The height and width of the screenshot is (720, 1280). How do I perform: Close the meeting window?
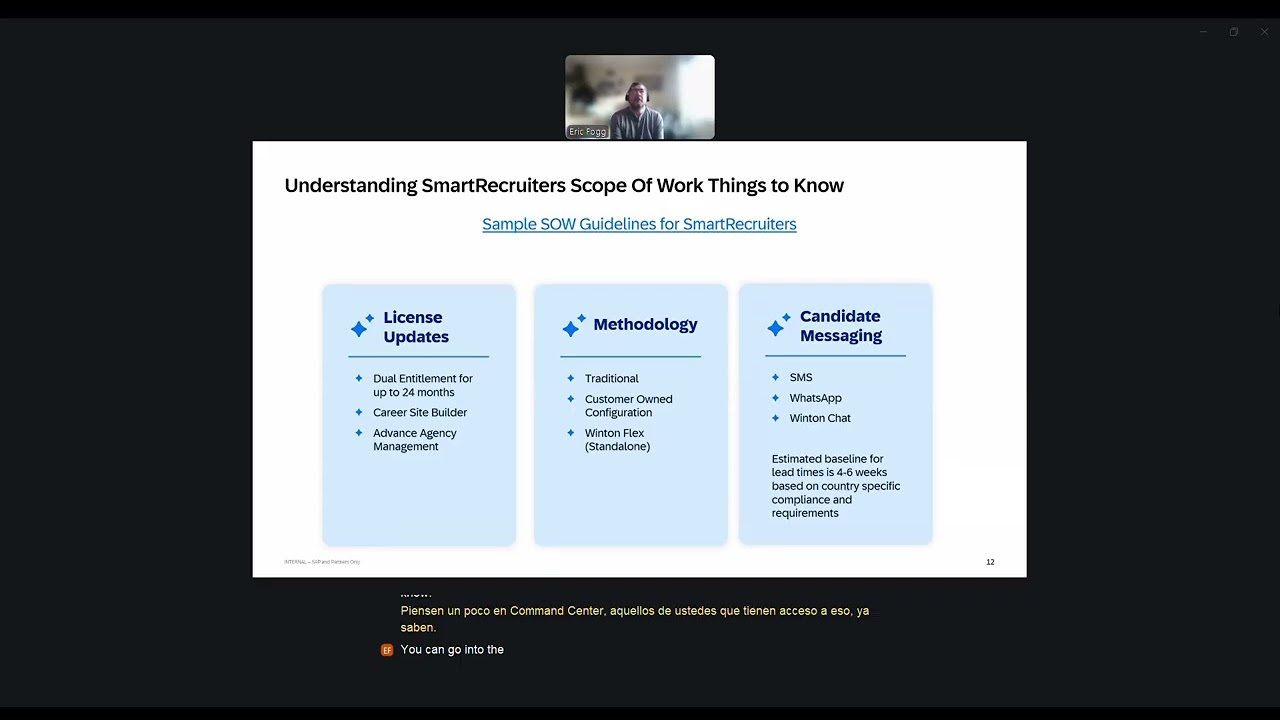pos(1265,32)
